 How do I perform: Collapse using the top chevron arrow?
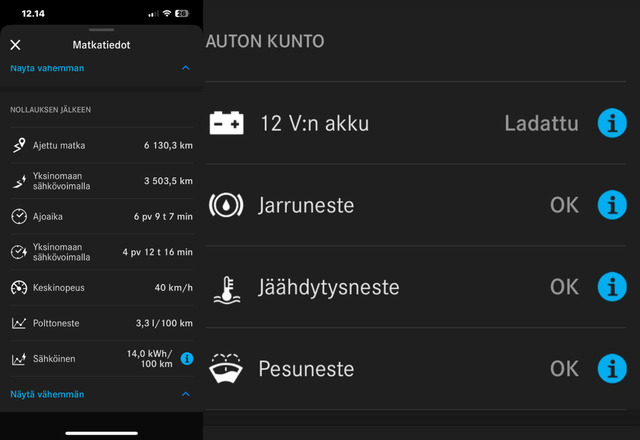(x=186, y=68)
